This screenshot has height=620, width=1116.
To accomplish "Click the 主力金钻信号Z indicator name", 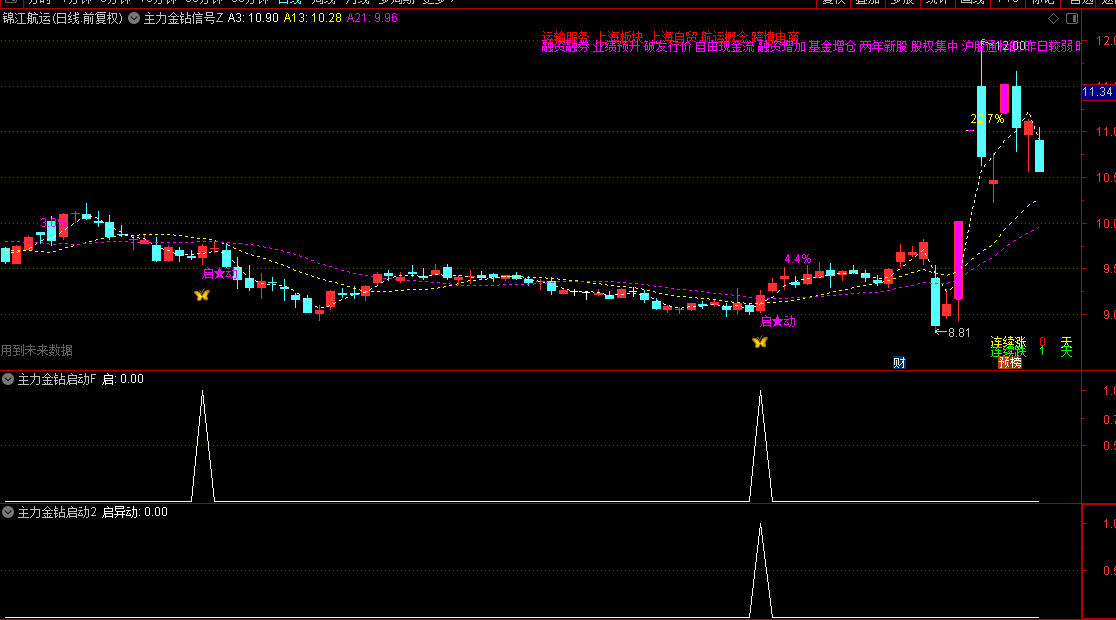I will point(184,19).
